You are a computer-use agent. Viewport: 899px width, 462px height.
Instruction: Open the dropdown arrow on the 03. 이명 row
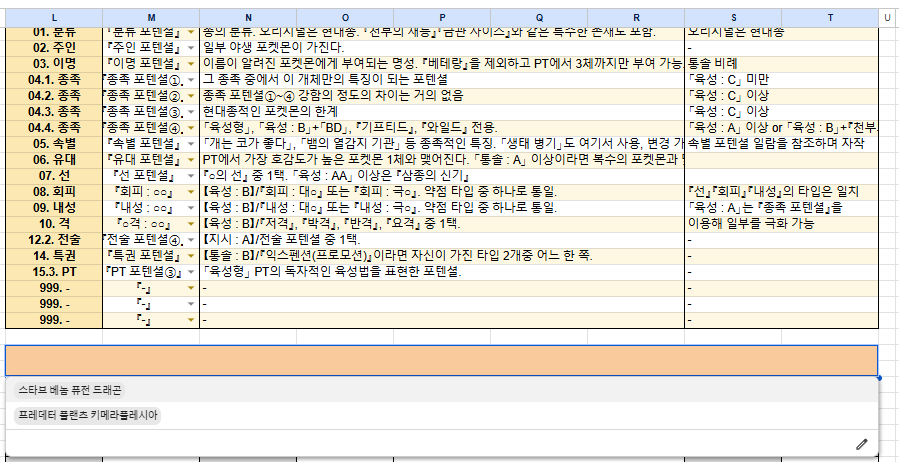(x=191, y=64)
